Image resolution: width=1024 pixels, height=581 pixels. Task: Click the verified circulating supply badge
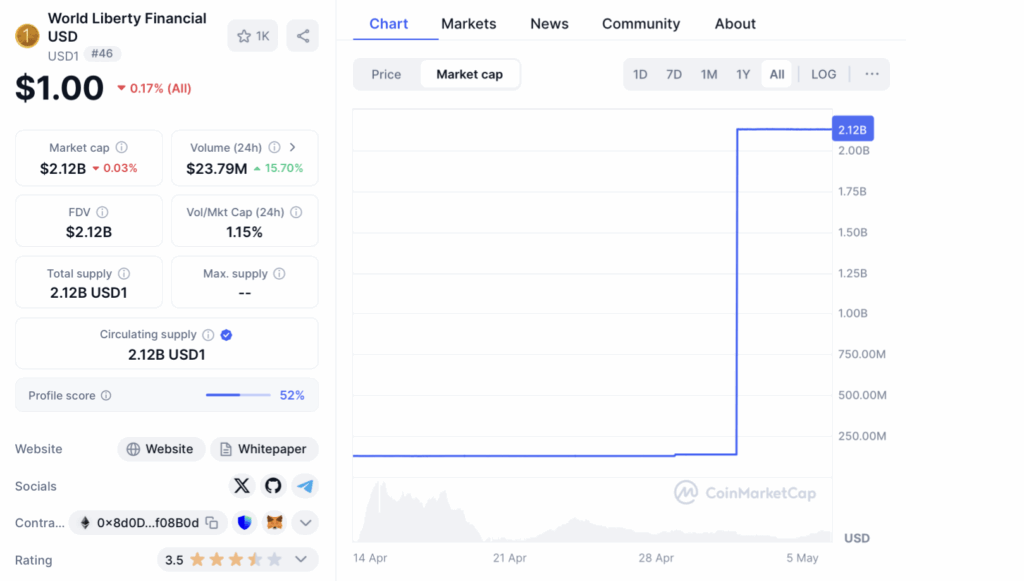[227, 335]
